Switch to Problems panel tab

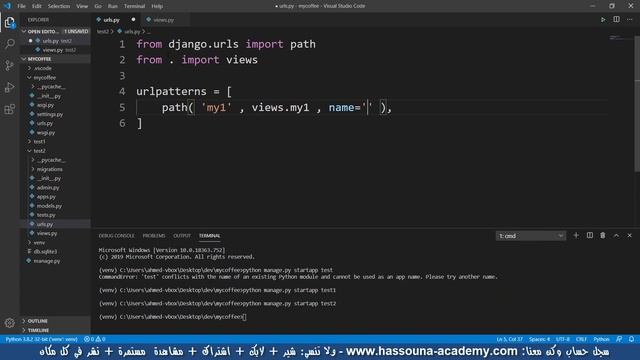(x=154, y=236)
